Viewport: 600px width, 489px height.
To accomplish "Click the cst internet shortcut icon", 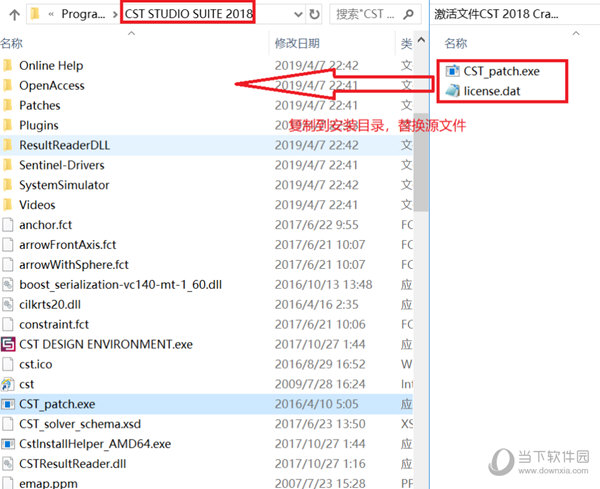I will [8, 384].
